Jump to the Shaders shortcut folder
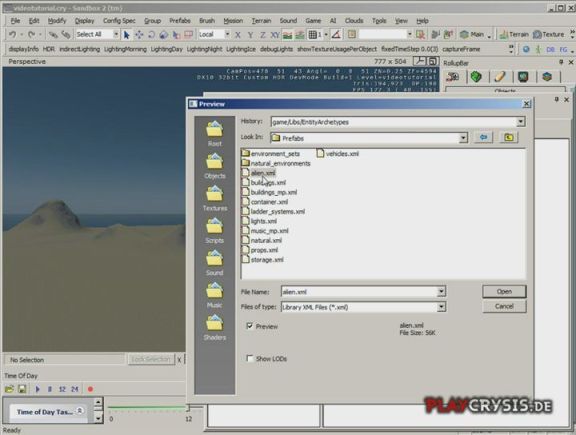 click(x=215, y=328)
